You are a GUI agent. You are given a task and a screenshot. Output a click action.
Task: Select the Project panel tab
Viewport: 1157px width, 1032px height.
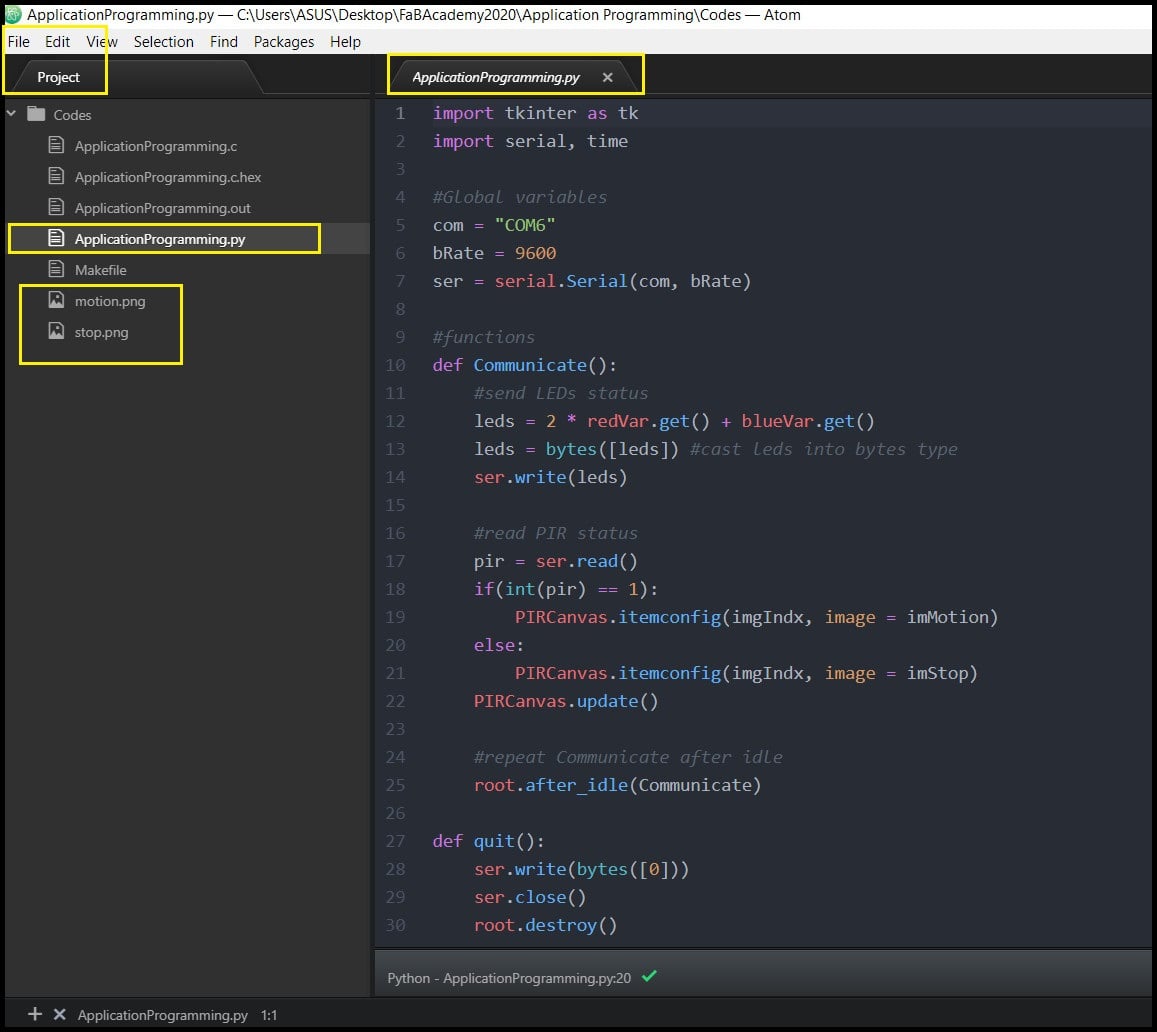coord(58,77)
